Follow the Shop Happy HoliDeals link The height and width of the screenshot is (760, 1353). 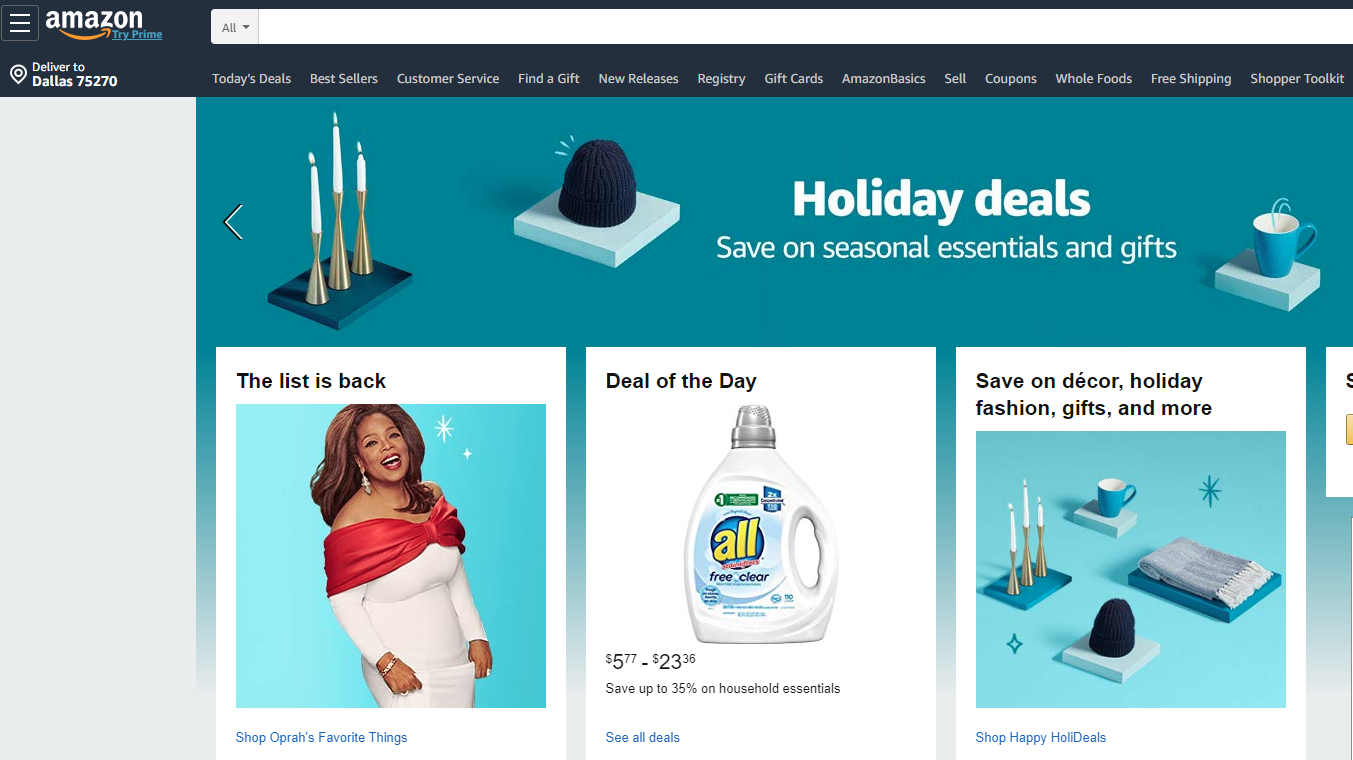1041,738
